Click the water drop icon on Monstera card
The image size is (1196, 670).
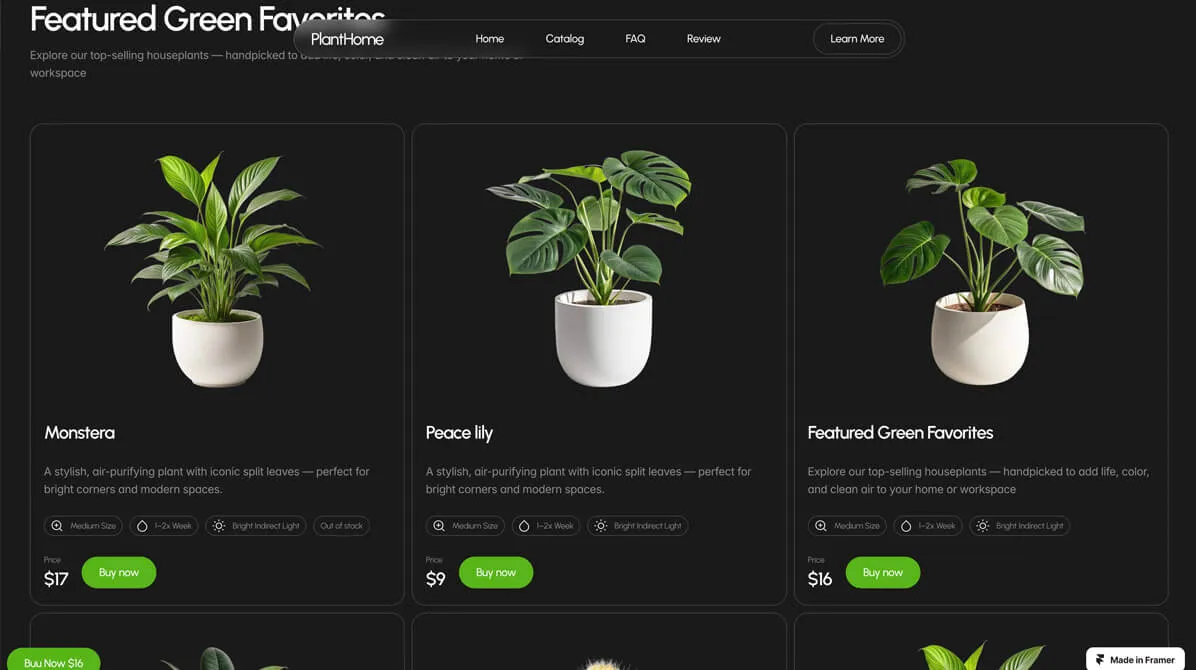point(142,526)
